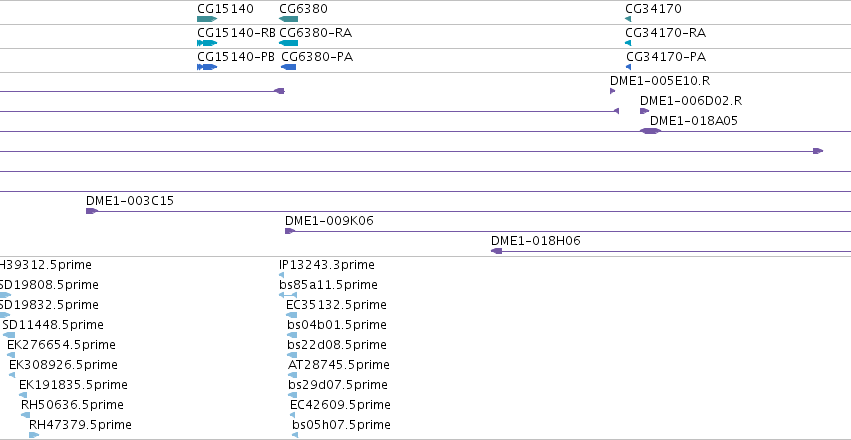The width and height of the screenshot is (851, 440).
Task: Select the SD11448.5prime EST glyph
Action: [9, 335]
